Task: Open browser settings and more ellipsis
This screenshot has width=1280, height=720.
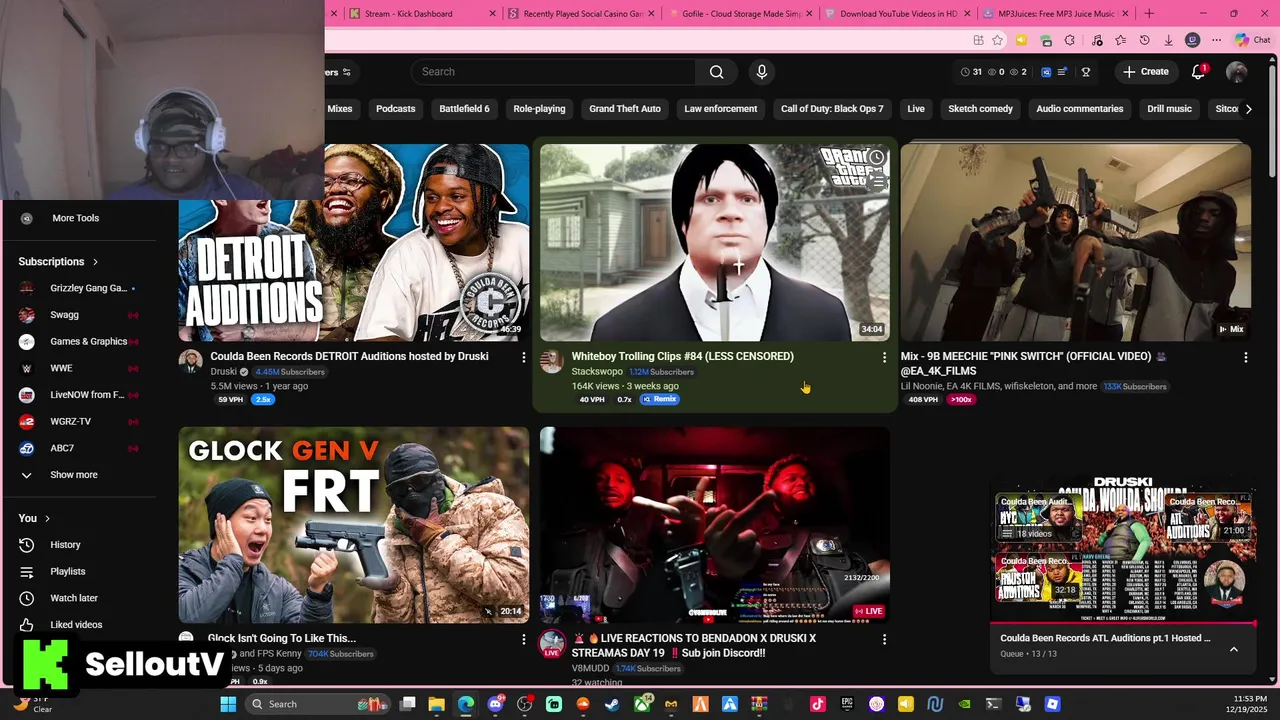Action: [x=1216, y=40]
